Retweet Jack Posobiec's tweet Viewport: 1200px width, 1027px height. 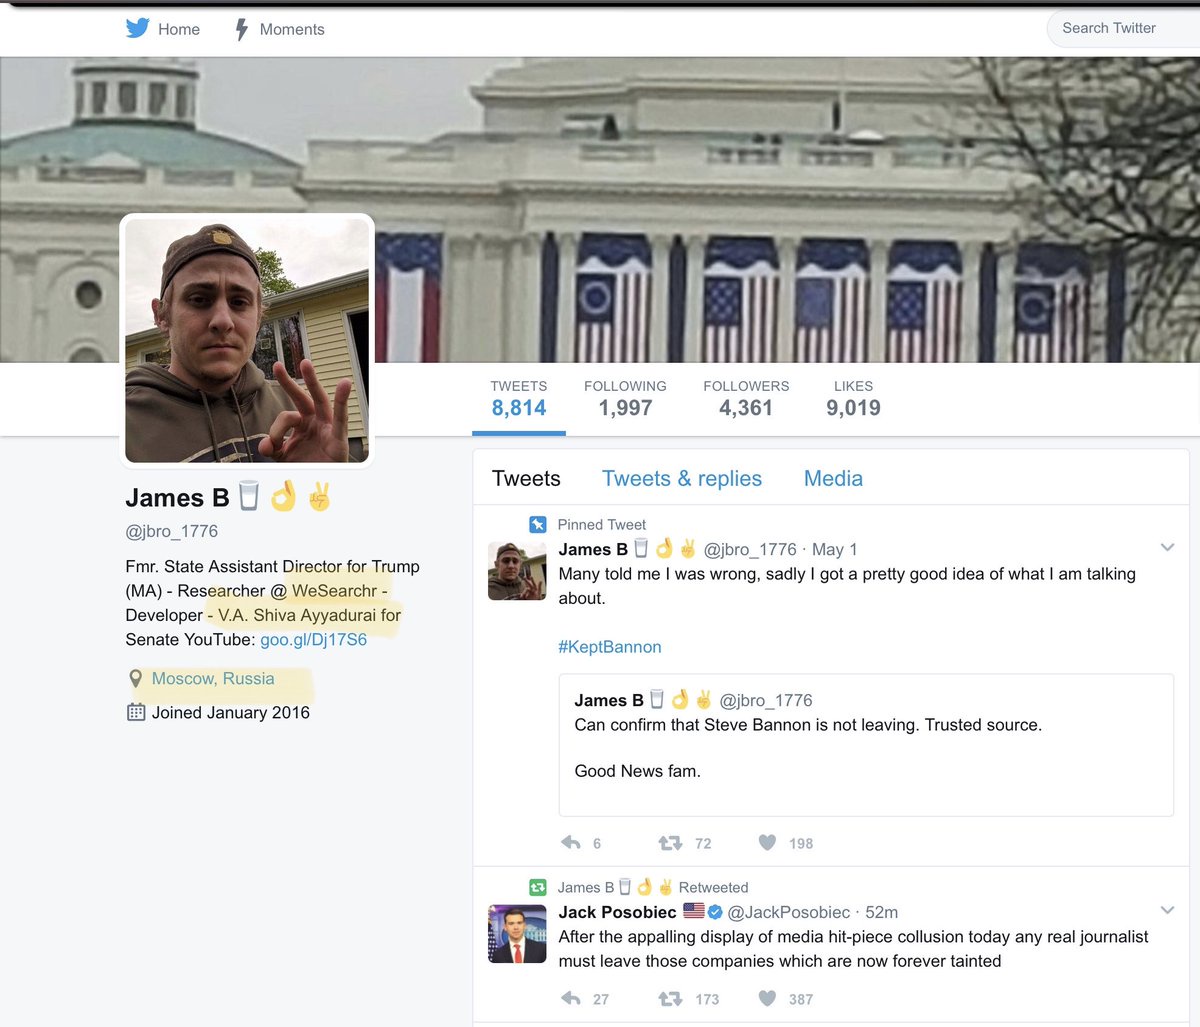tap(670, 998)
